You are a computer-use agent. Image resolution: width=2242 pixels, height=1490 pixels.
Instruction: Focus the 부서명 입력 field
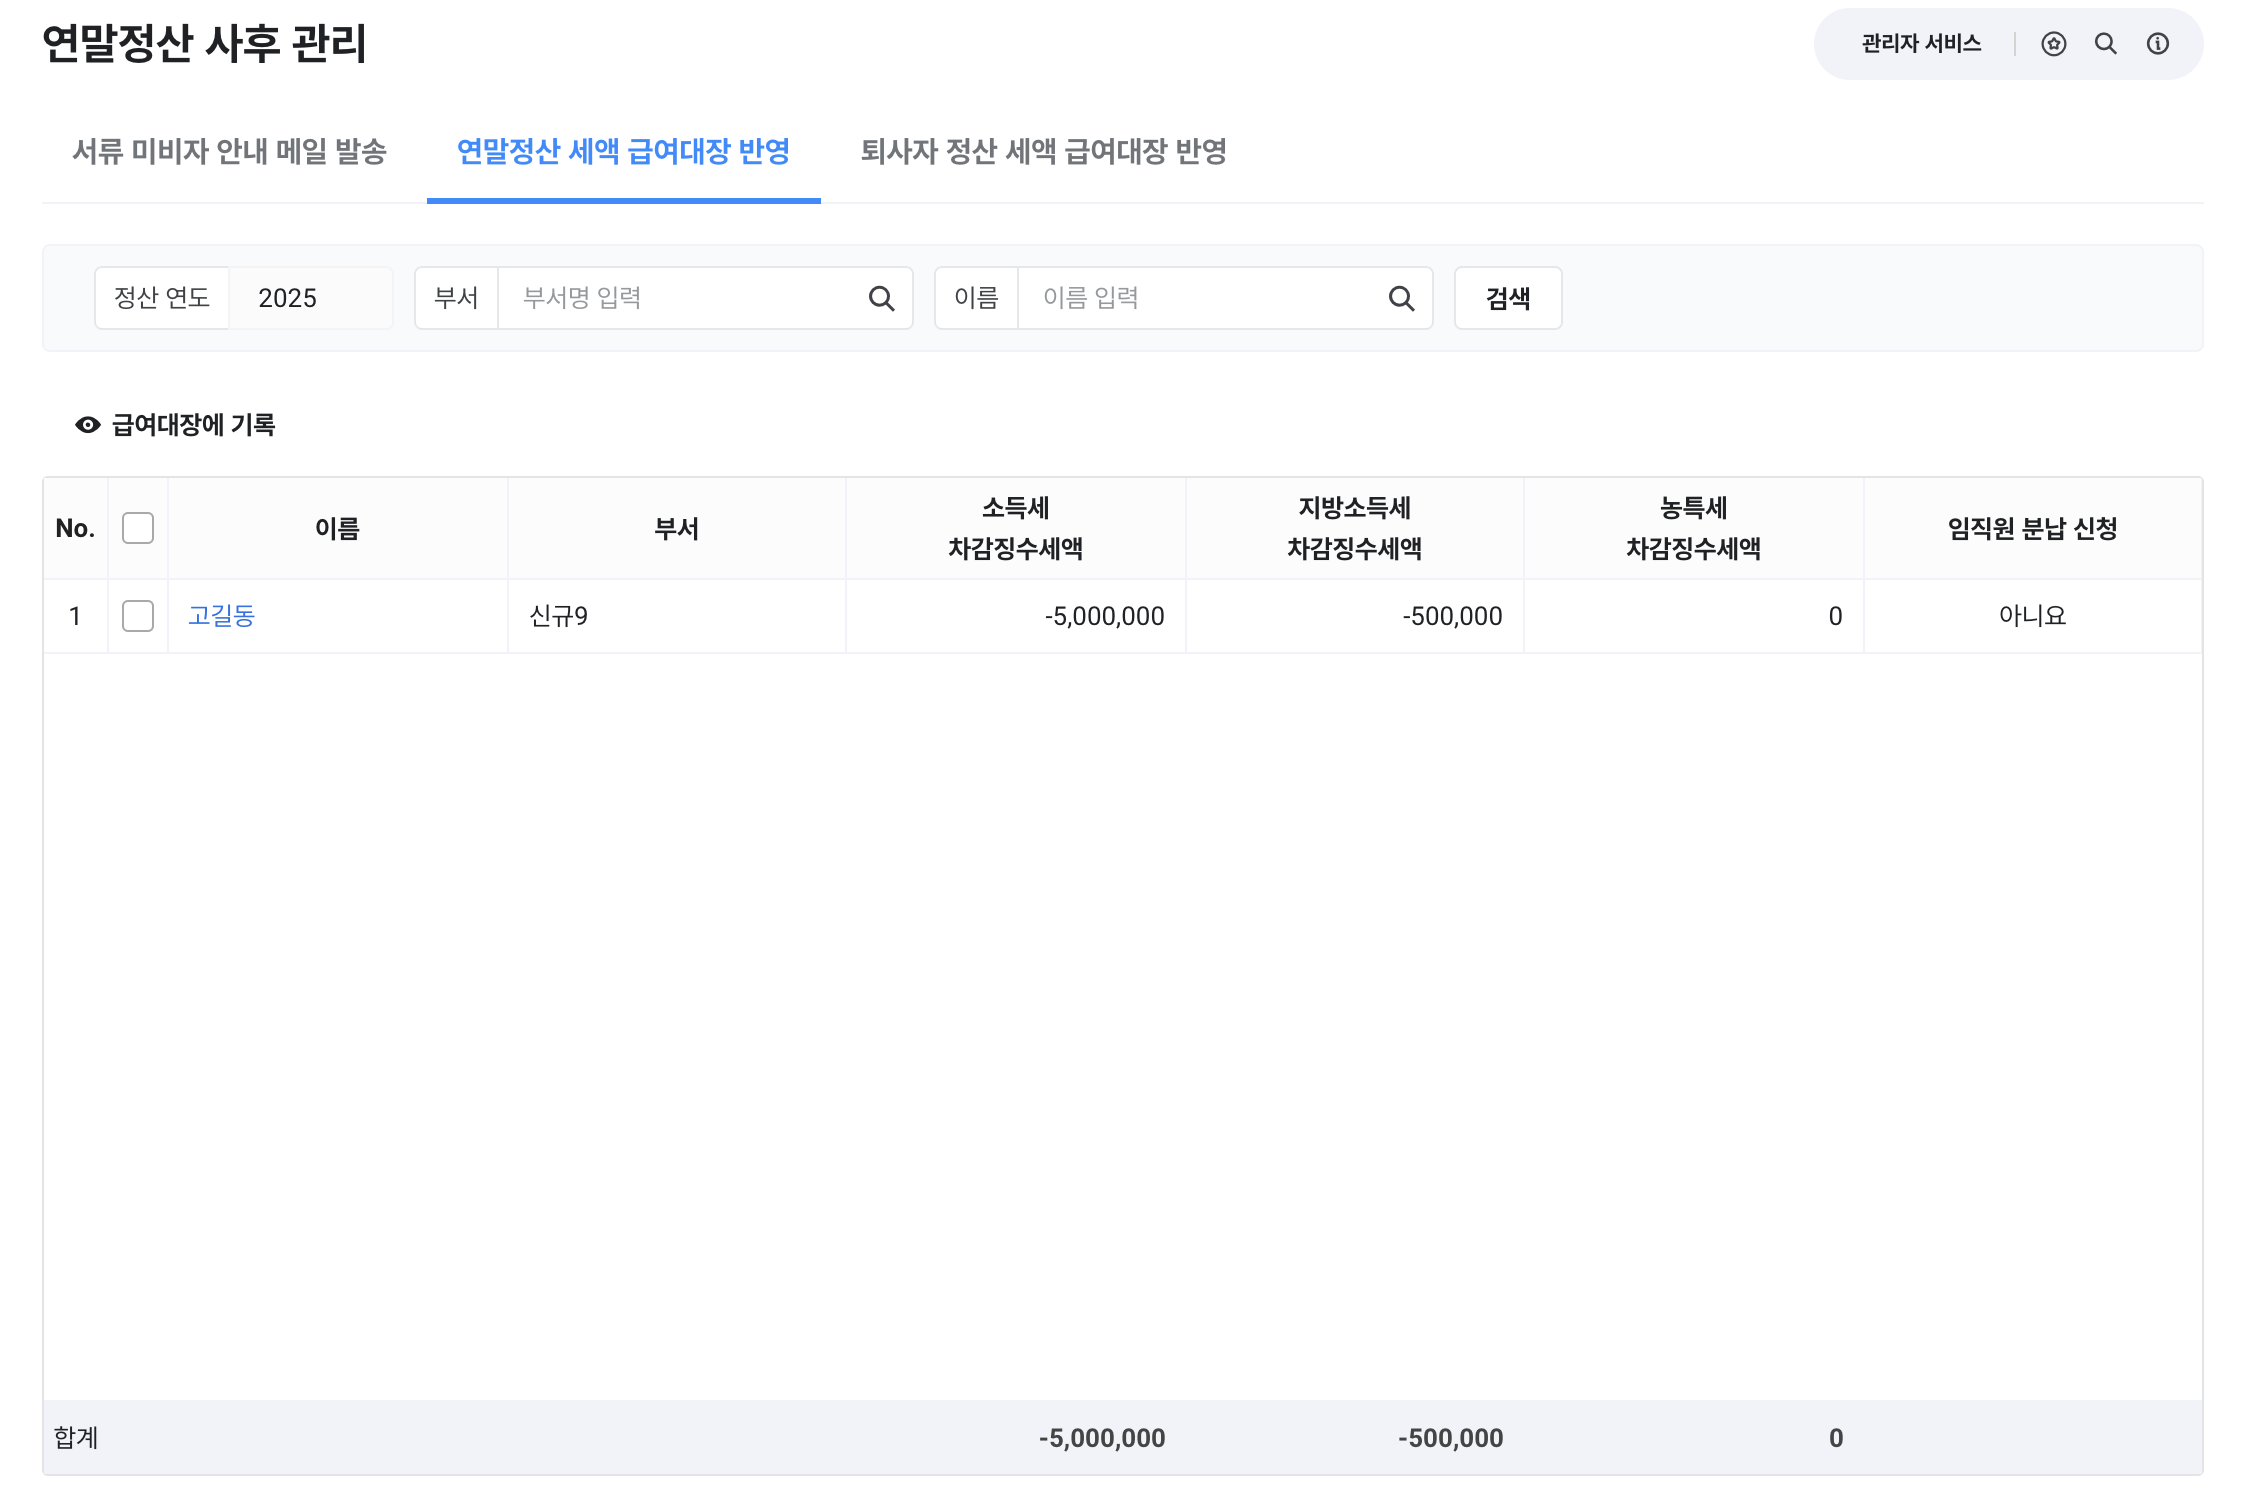(x=680, y=298)
